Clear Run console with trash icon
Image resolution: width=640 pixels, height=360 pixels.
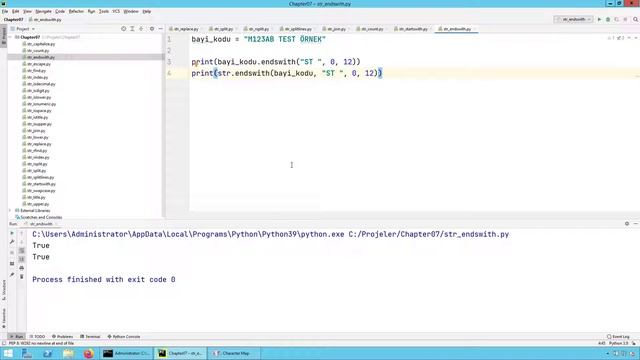coord(22,277)
